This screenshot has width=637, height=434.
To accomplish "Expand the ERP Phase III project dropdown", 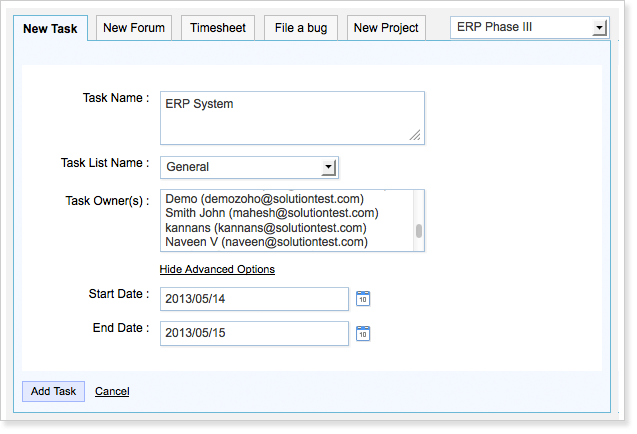I will tap(600, 28).
